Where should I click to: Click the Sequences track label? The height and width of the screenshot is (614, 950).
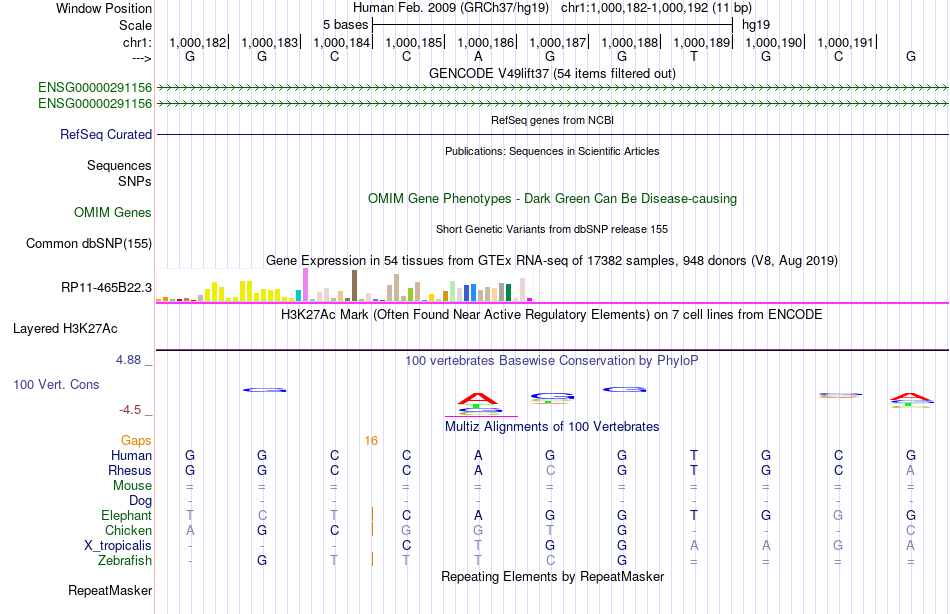[x=119, y=165]
